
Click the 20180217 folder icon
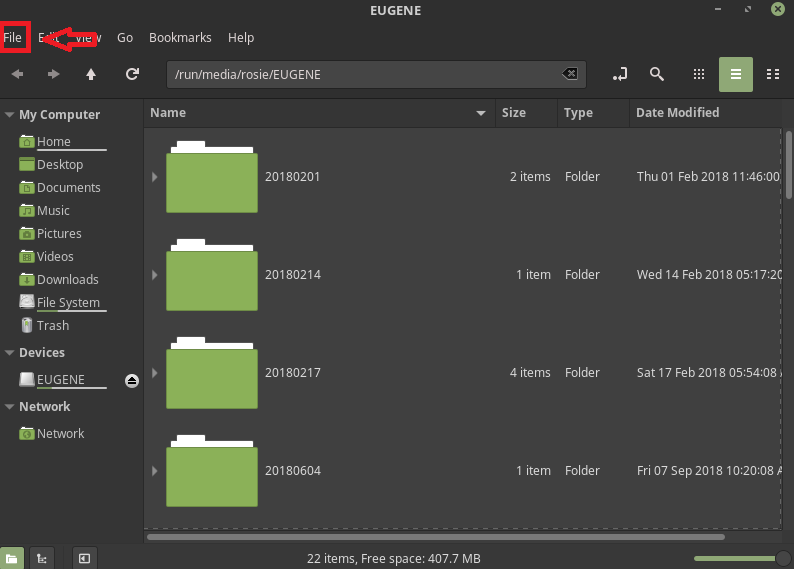pyautogui.click(x=212, y=373)
